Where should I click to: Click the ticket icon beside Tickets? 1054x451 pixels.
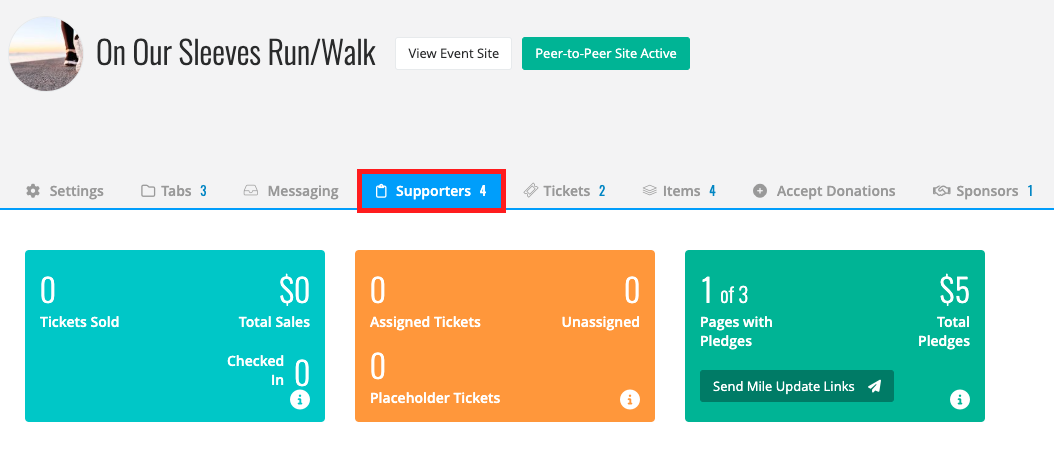click(530, 190)
